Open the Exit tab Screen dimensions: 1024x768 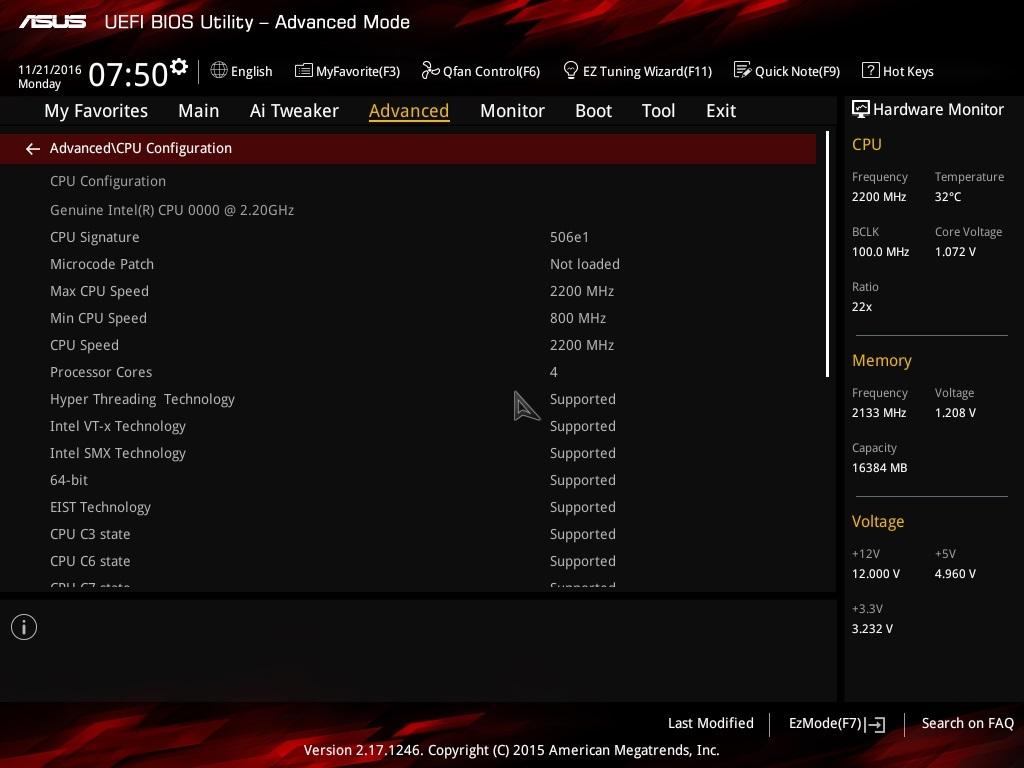tap(721, 111)
